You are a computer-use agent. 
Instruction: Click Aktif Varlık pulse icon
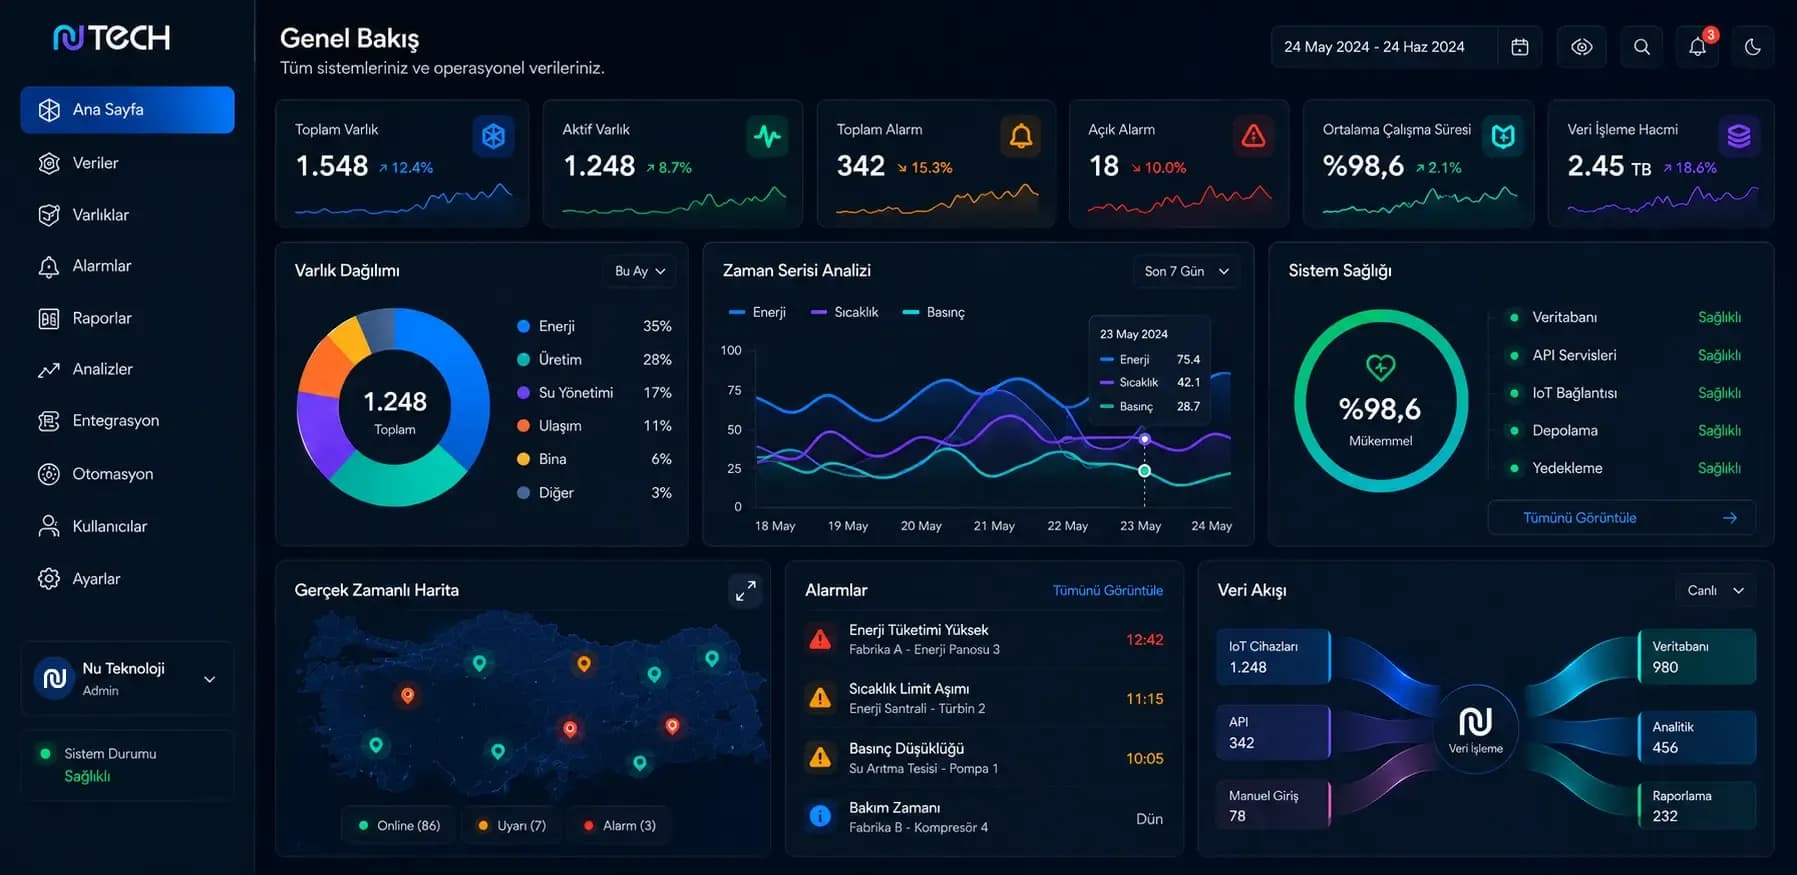tap(767, 136)
